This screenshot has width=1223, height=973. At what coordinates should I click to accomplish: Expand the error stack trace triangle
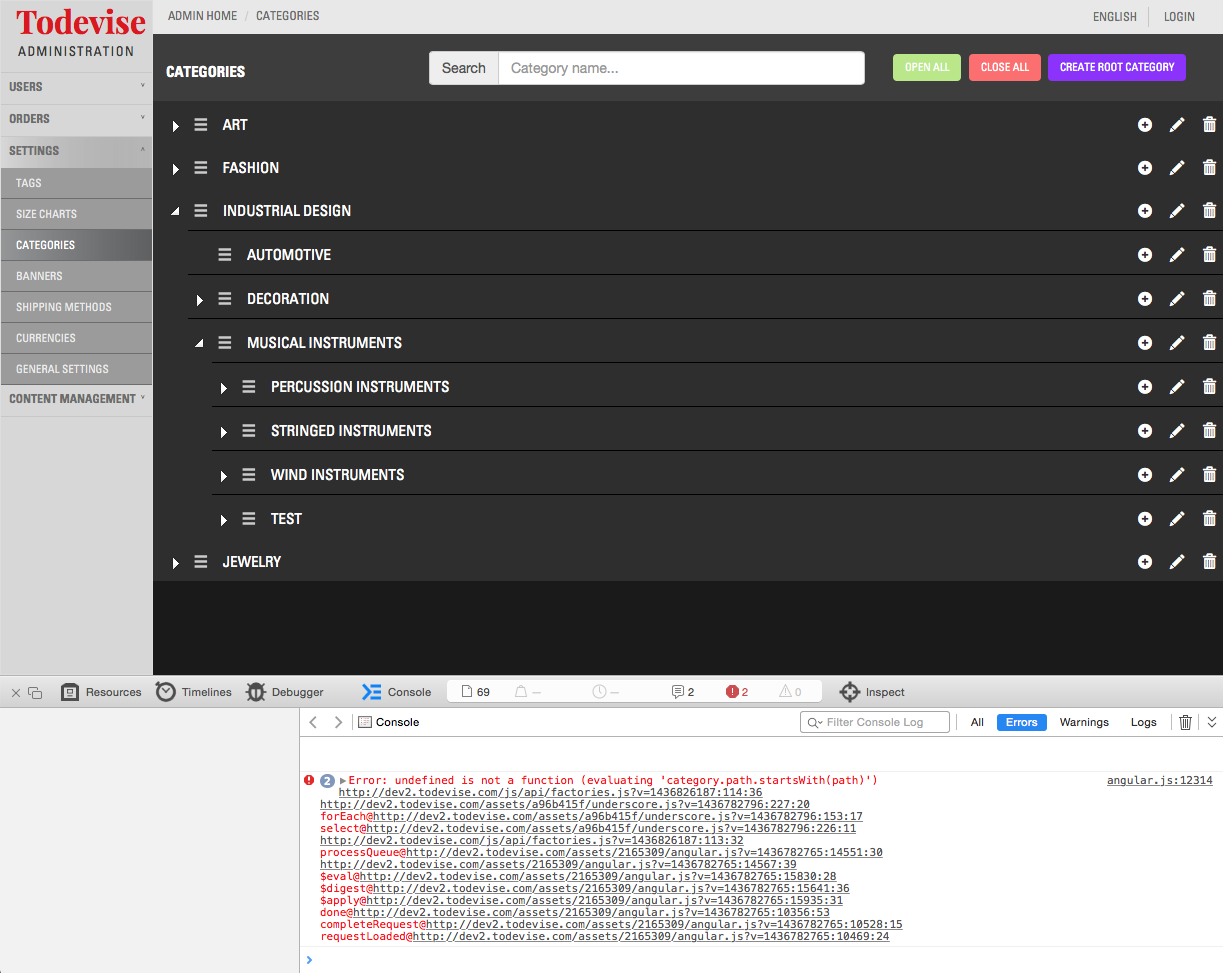click(x=343, y=780)
